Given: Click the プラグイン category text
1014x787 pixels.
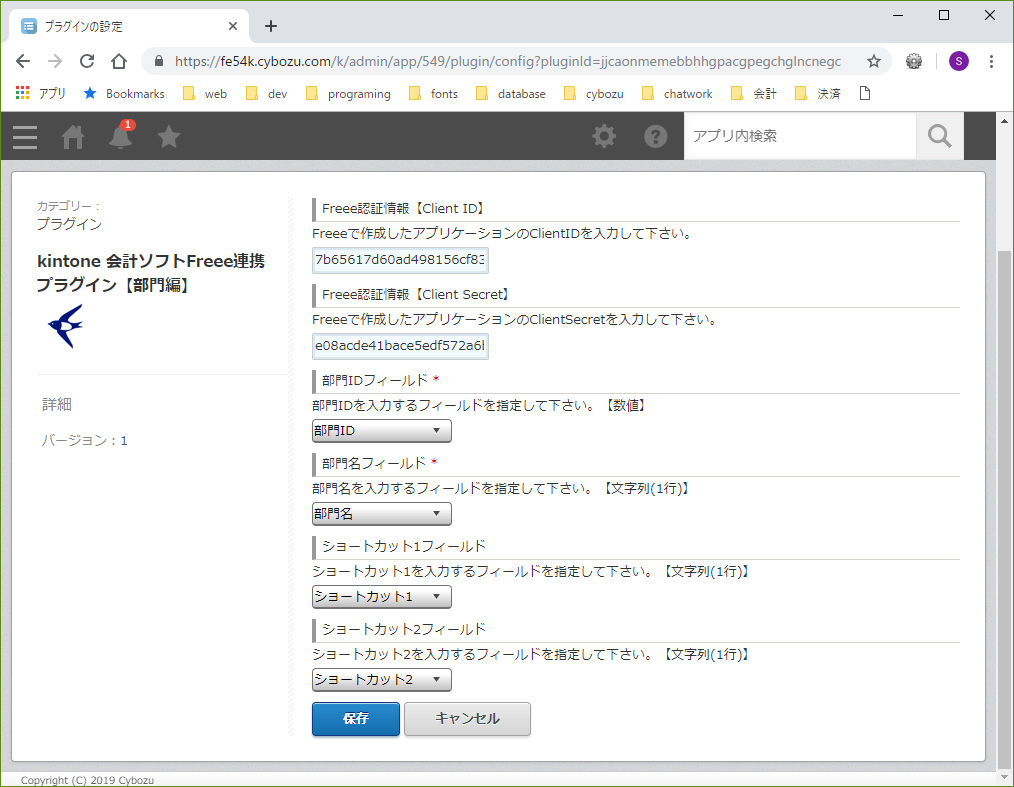Looking at the screenshot, I should click(69, 224).
